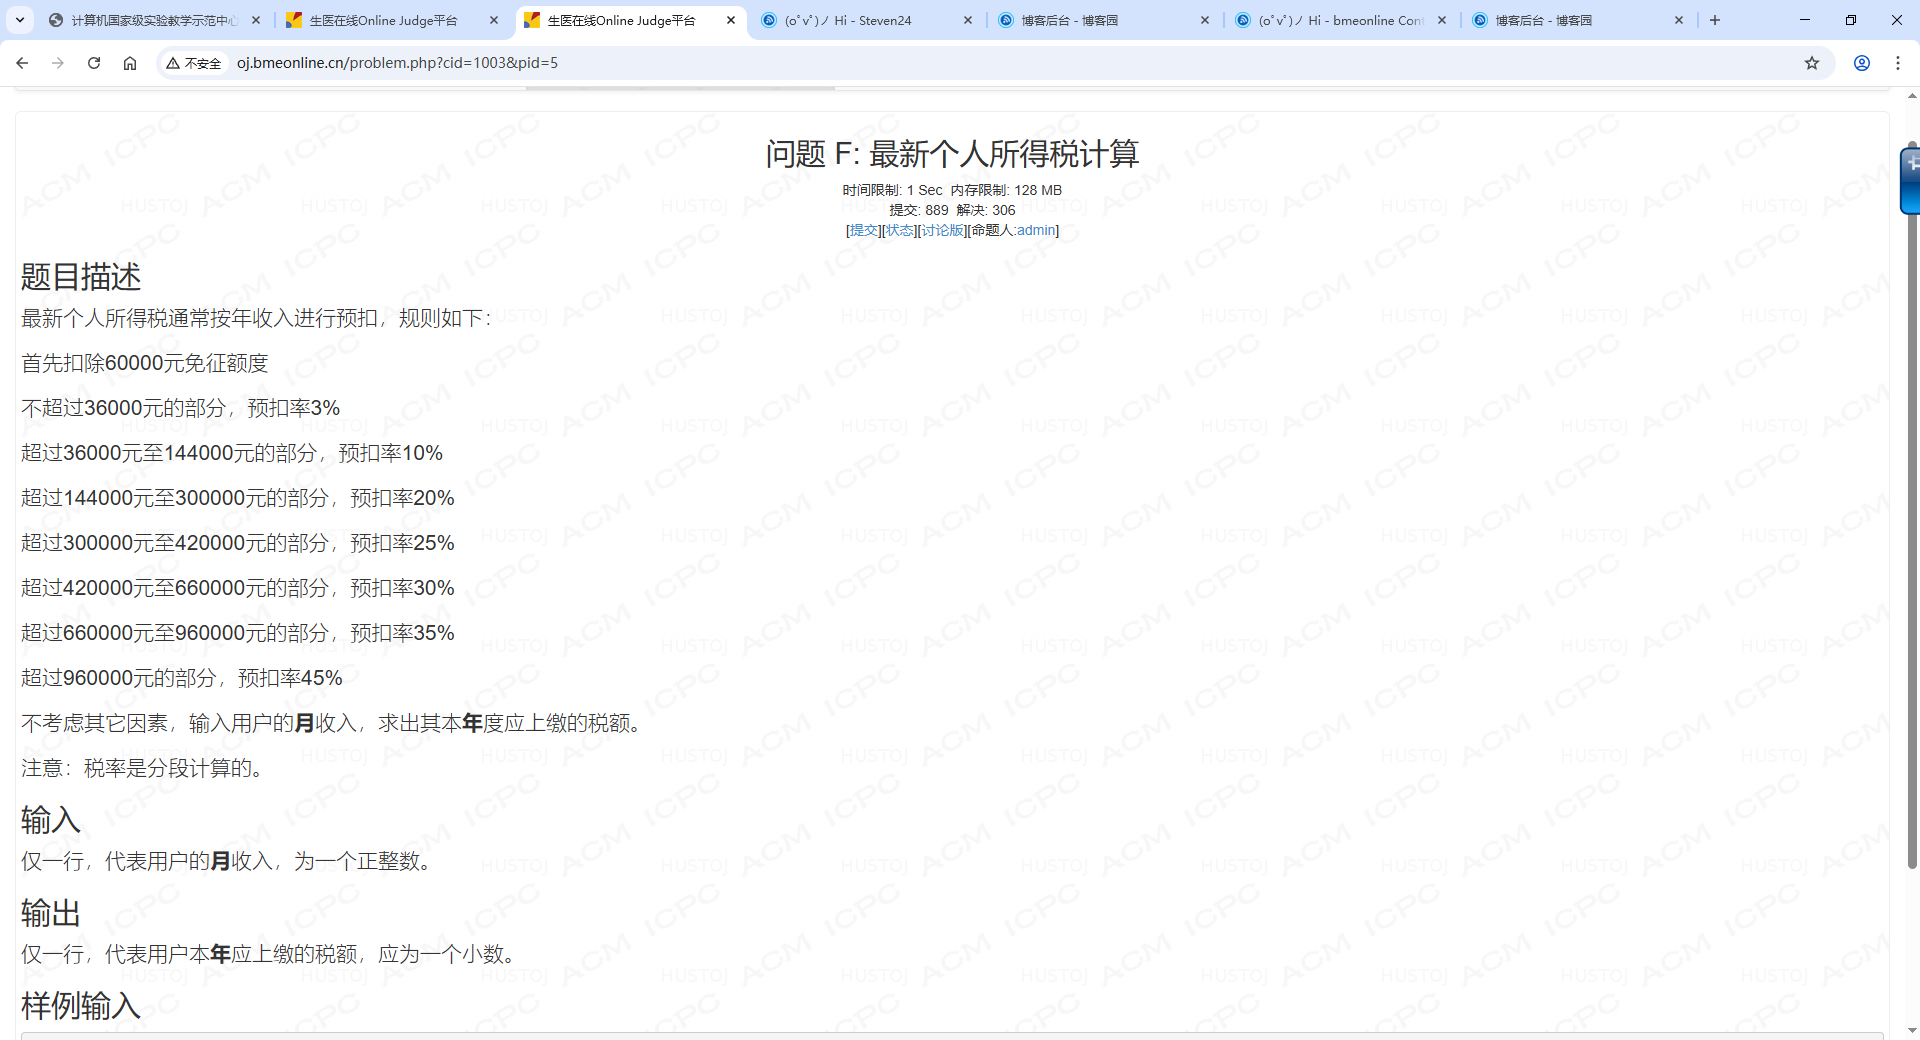Bookmark this page with the star icon
Screen dimensions: 1920x1040
(1812, 63)
